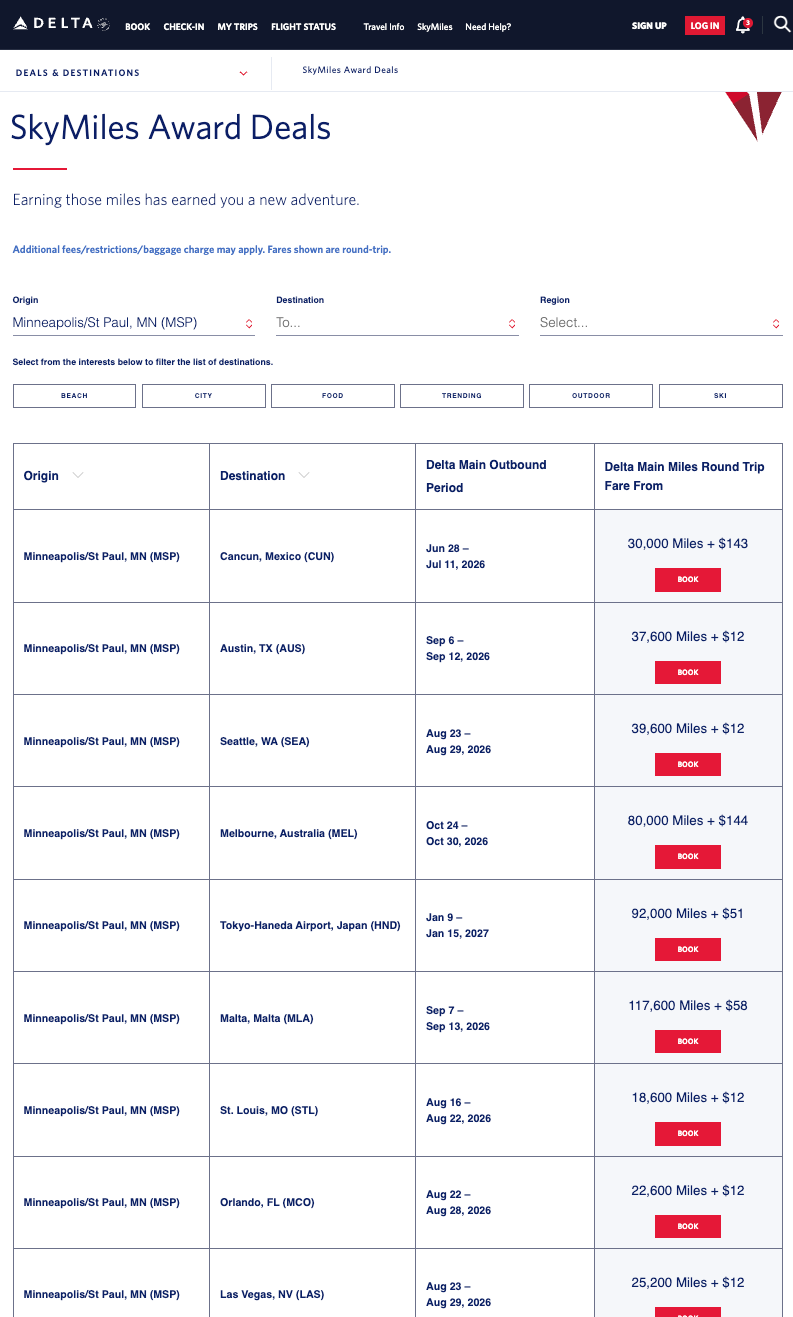Open the search magnifier icon
Screen dimensions: 793x1317
point(782,24)
